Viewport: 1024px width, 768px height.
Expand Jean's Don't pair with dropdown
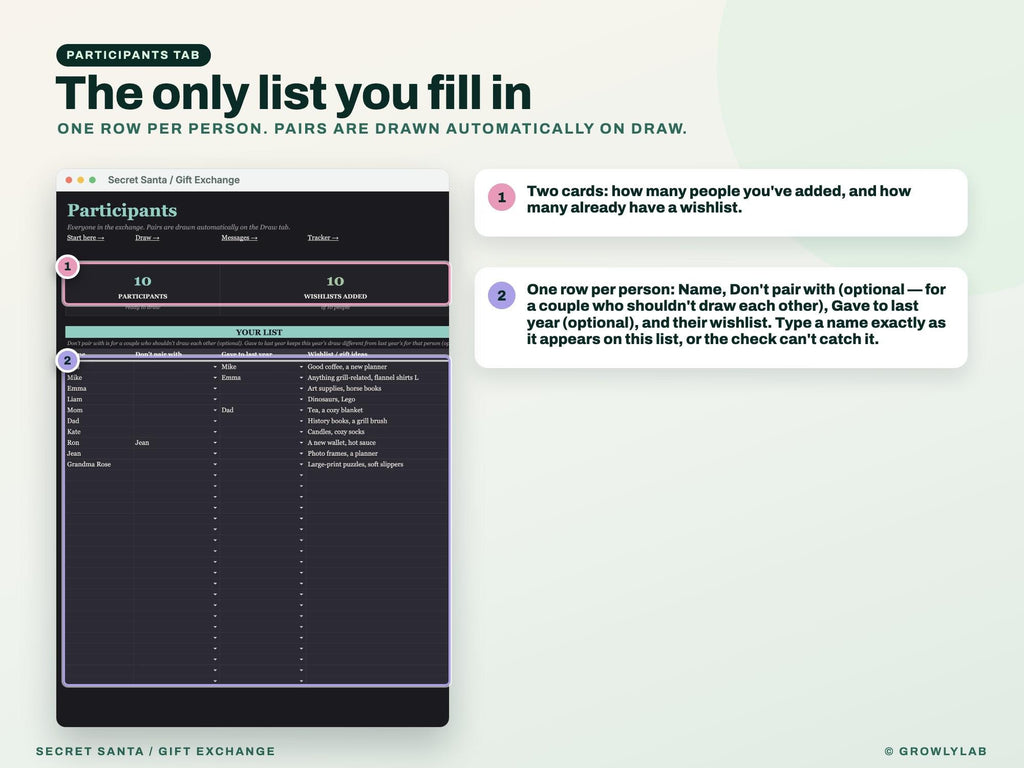[x=215, y=453]
